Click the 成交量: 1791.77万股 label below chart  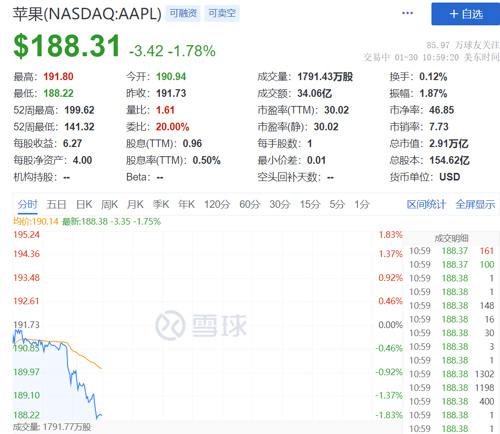pyautogui.click(x=52, y=427)
